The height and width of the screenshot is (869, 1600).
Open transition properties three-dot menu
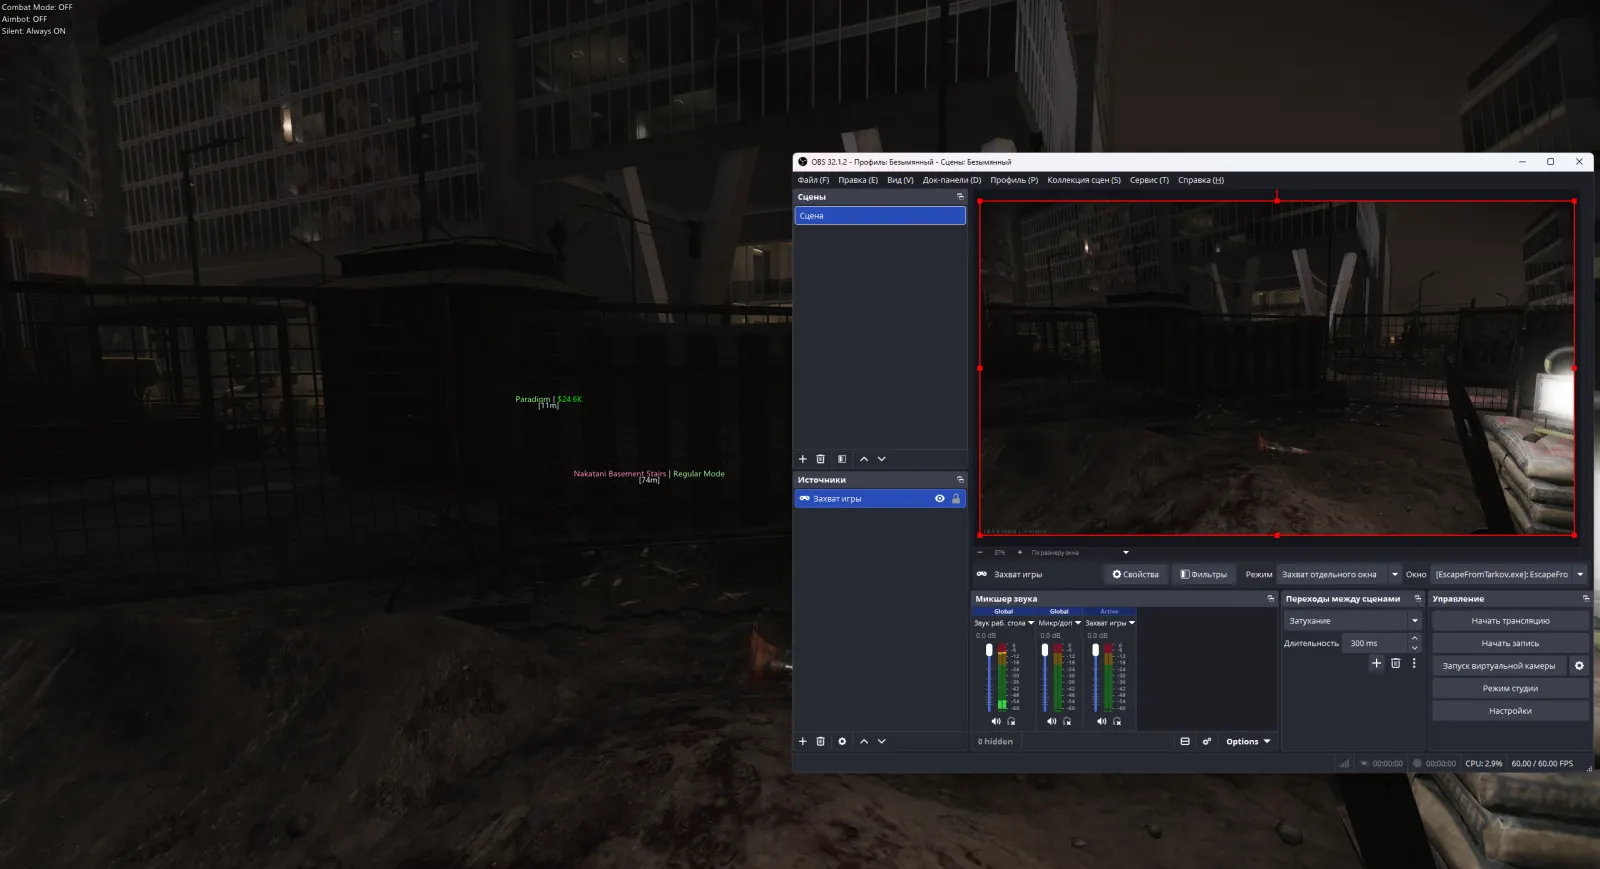[x=1414, y=663]
